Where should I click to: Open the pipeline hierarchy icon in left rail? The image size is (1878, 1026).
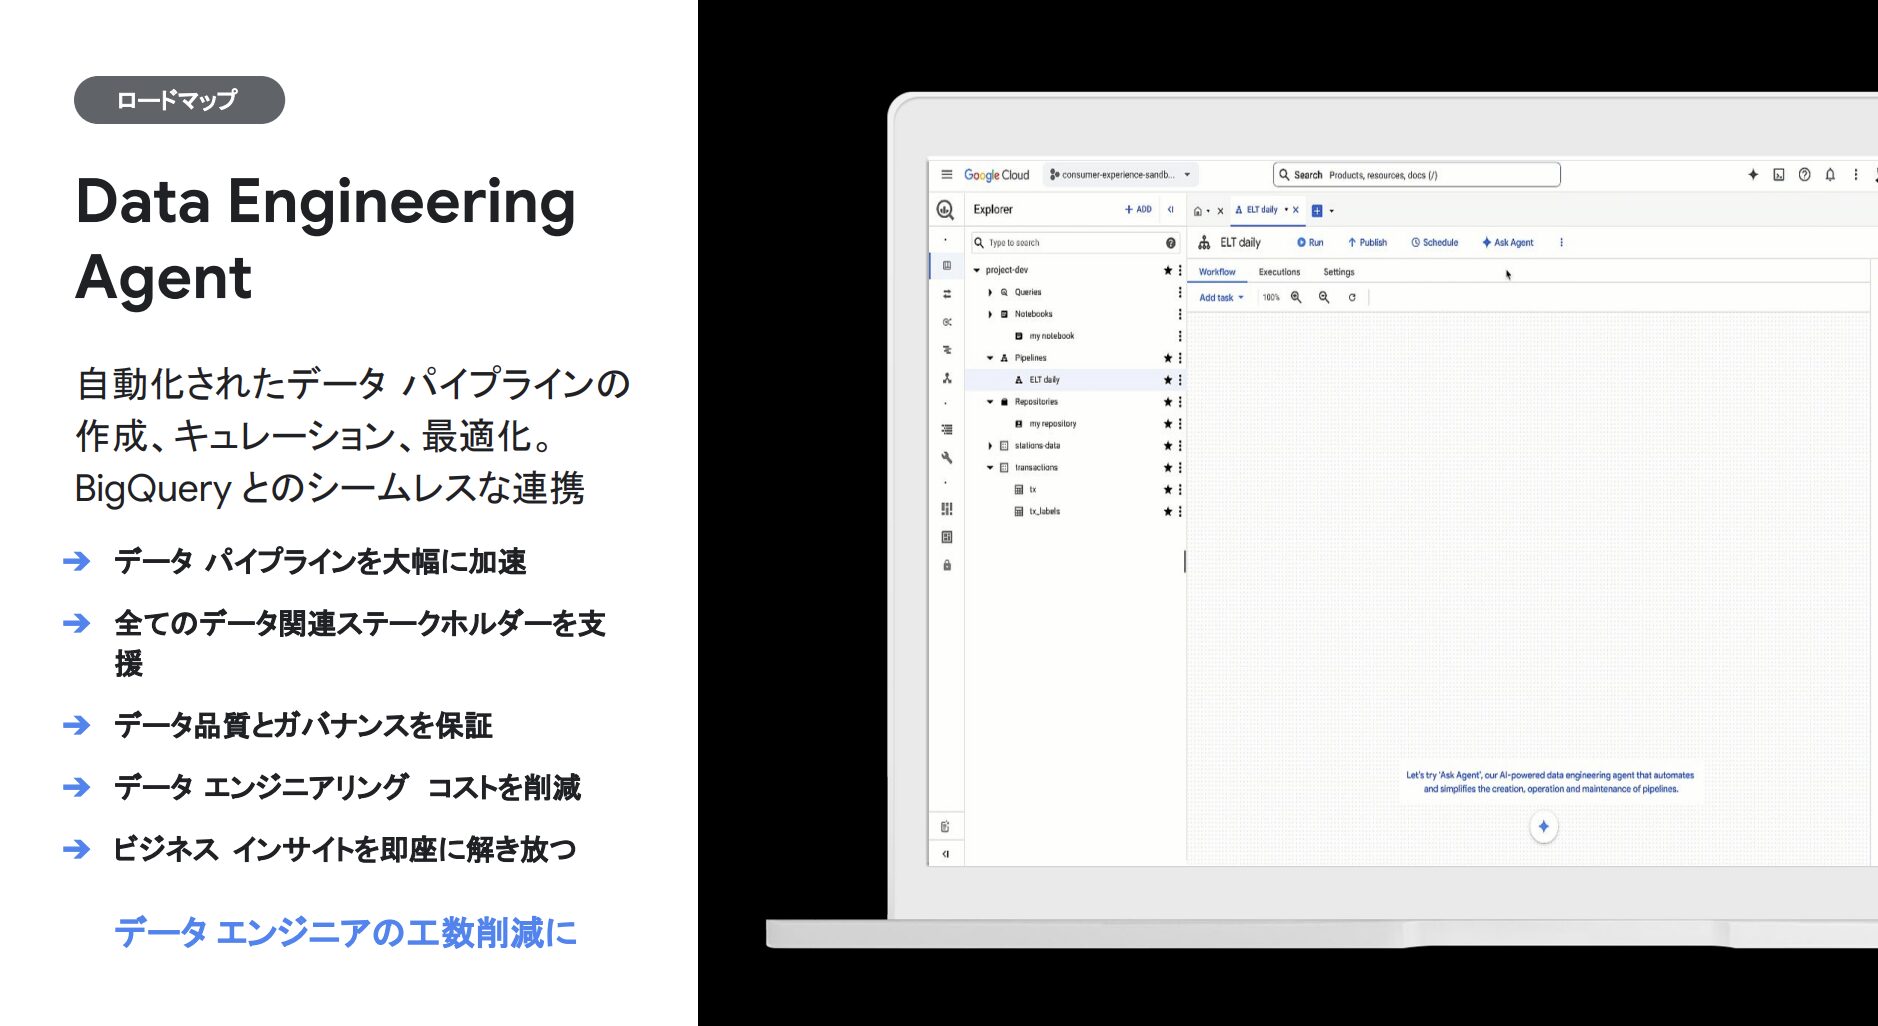point(947,378)
